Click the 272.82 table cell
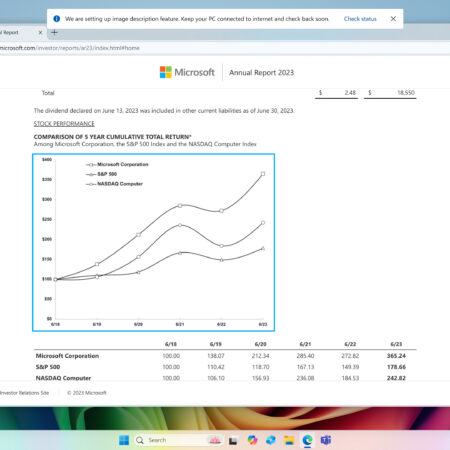Screen dimensions: 450x450 pyautogui.click(x=350, y=356)
